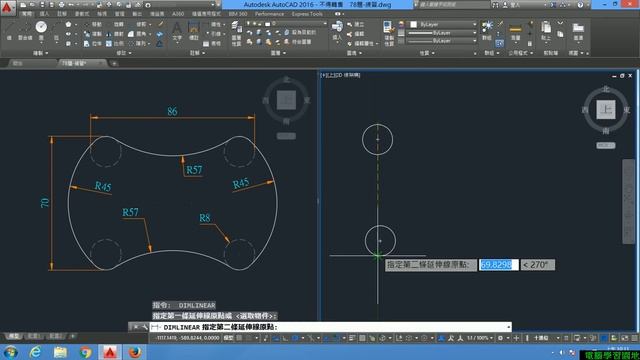
Task: Open the command line history dropdown arrow
Action: 509,327
